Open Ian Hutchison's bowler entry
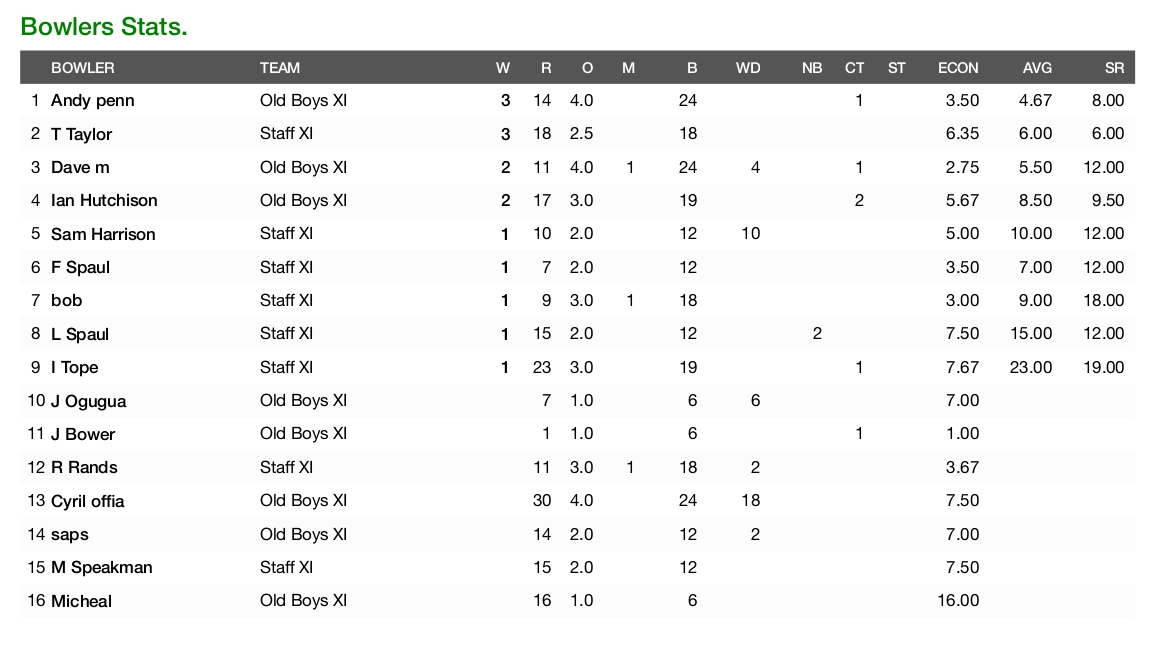The image size is (1156, 646). tap(104, 201)
